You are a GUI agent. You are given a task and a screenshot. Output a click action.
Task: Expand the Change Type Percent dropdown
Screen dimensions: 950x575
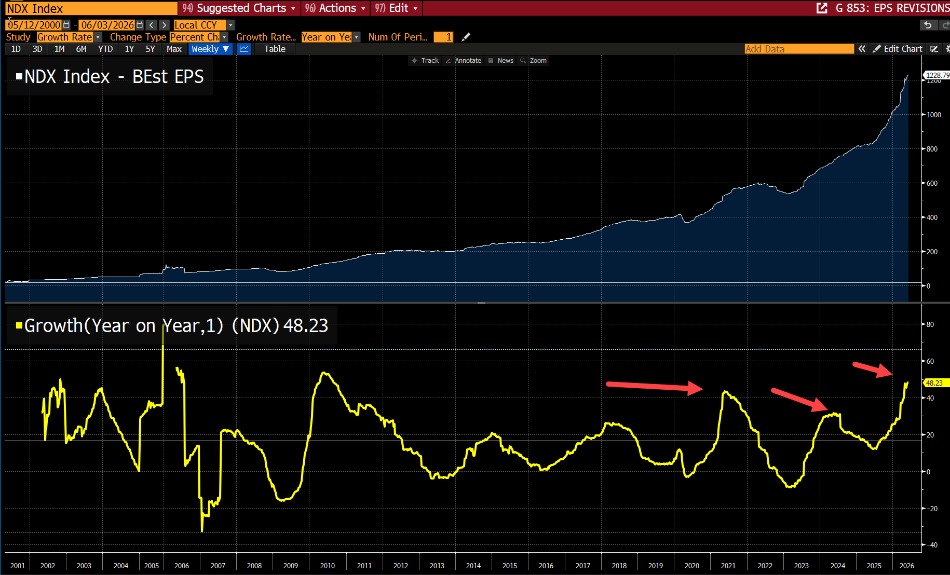[x=224, y=37]
